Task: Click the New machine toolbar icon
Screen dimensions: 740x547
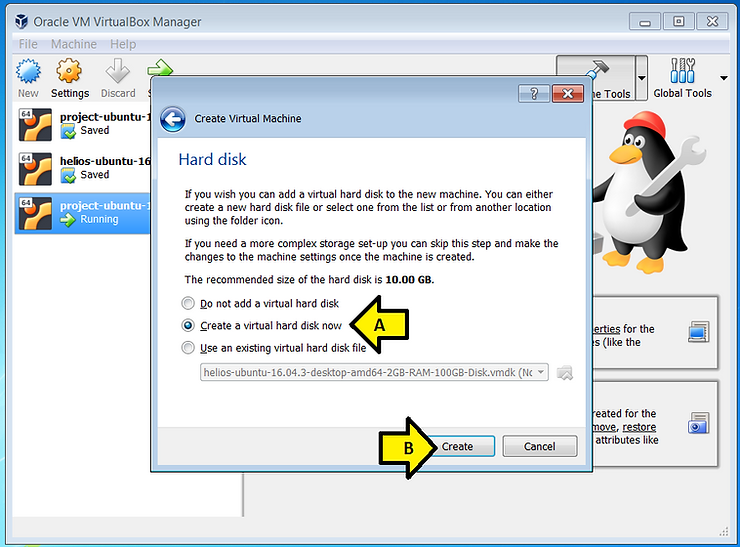Action: pyautogui.click(x=28, y=78)
